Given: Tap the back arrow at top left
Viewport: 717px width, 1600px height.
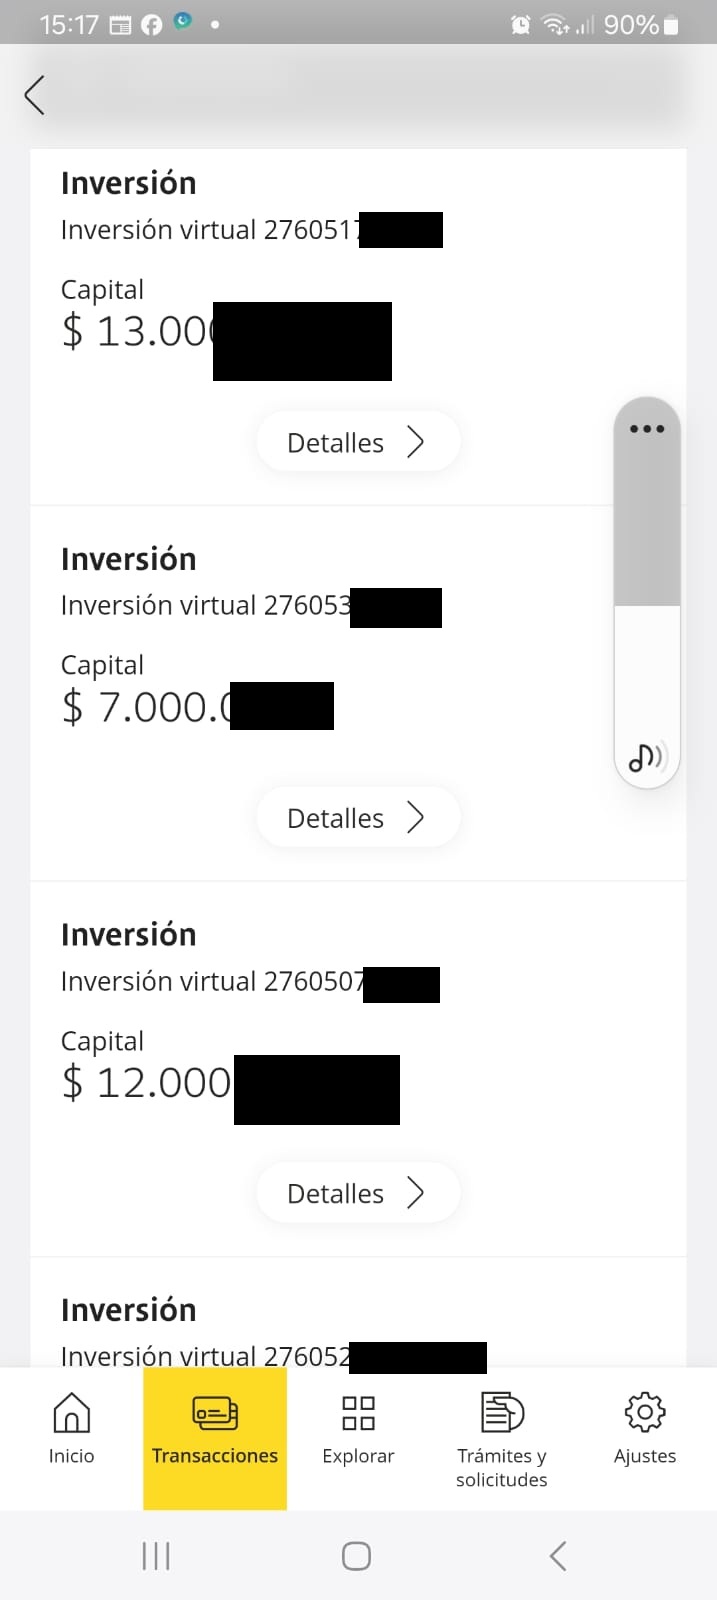Looking at the screenshot, I should tap(35, 95).
